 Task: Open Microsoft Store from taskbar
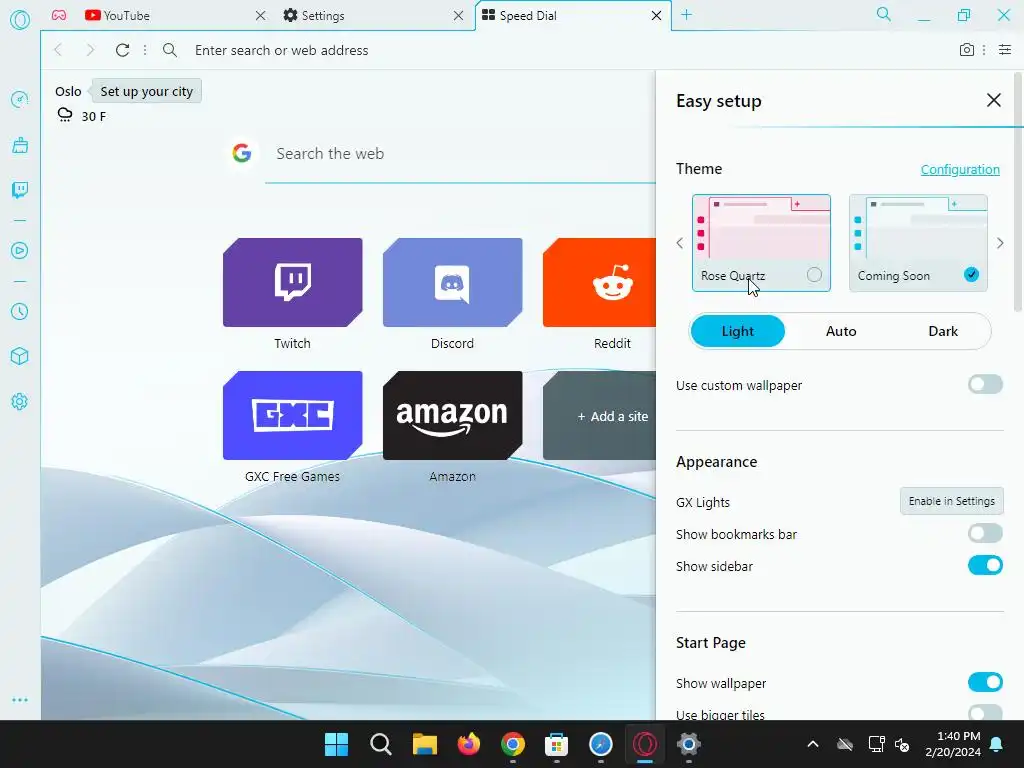click(556, 744)
